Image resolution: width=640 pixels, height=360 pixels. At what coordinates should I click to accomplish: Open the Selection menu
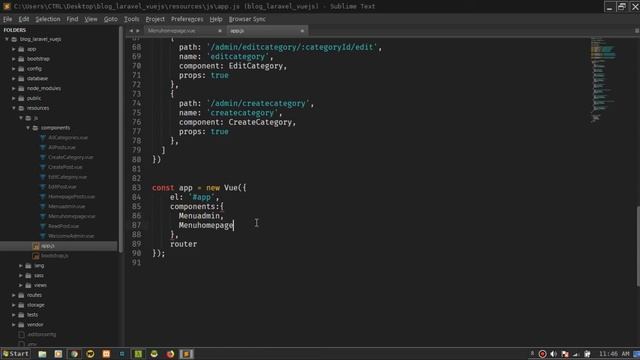tap(48, 19)
